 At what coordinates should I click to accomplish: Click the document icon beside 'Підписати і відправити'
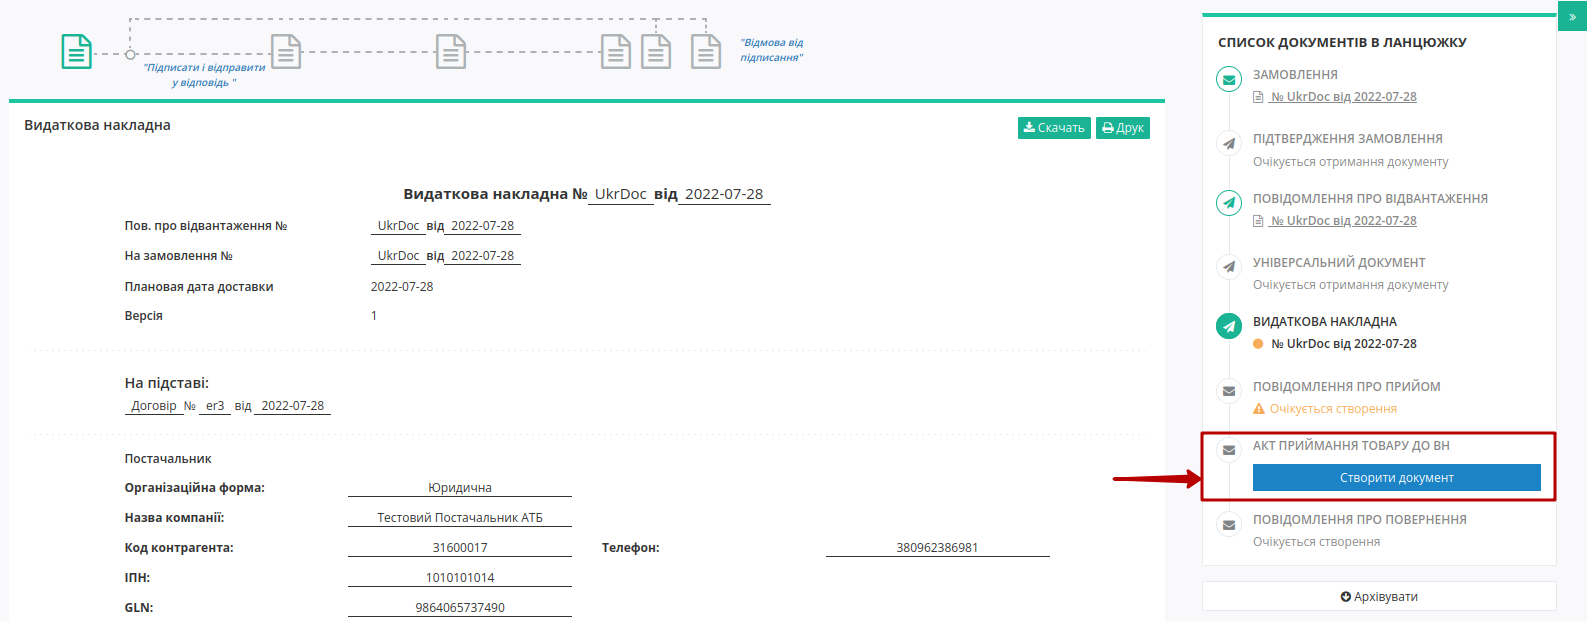click(x=286, y=51)
